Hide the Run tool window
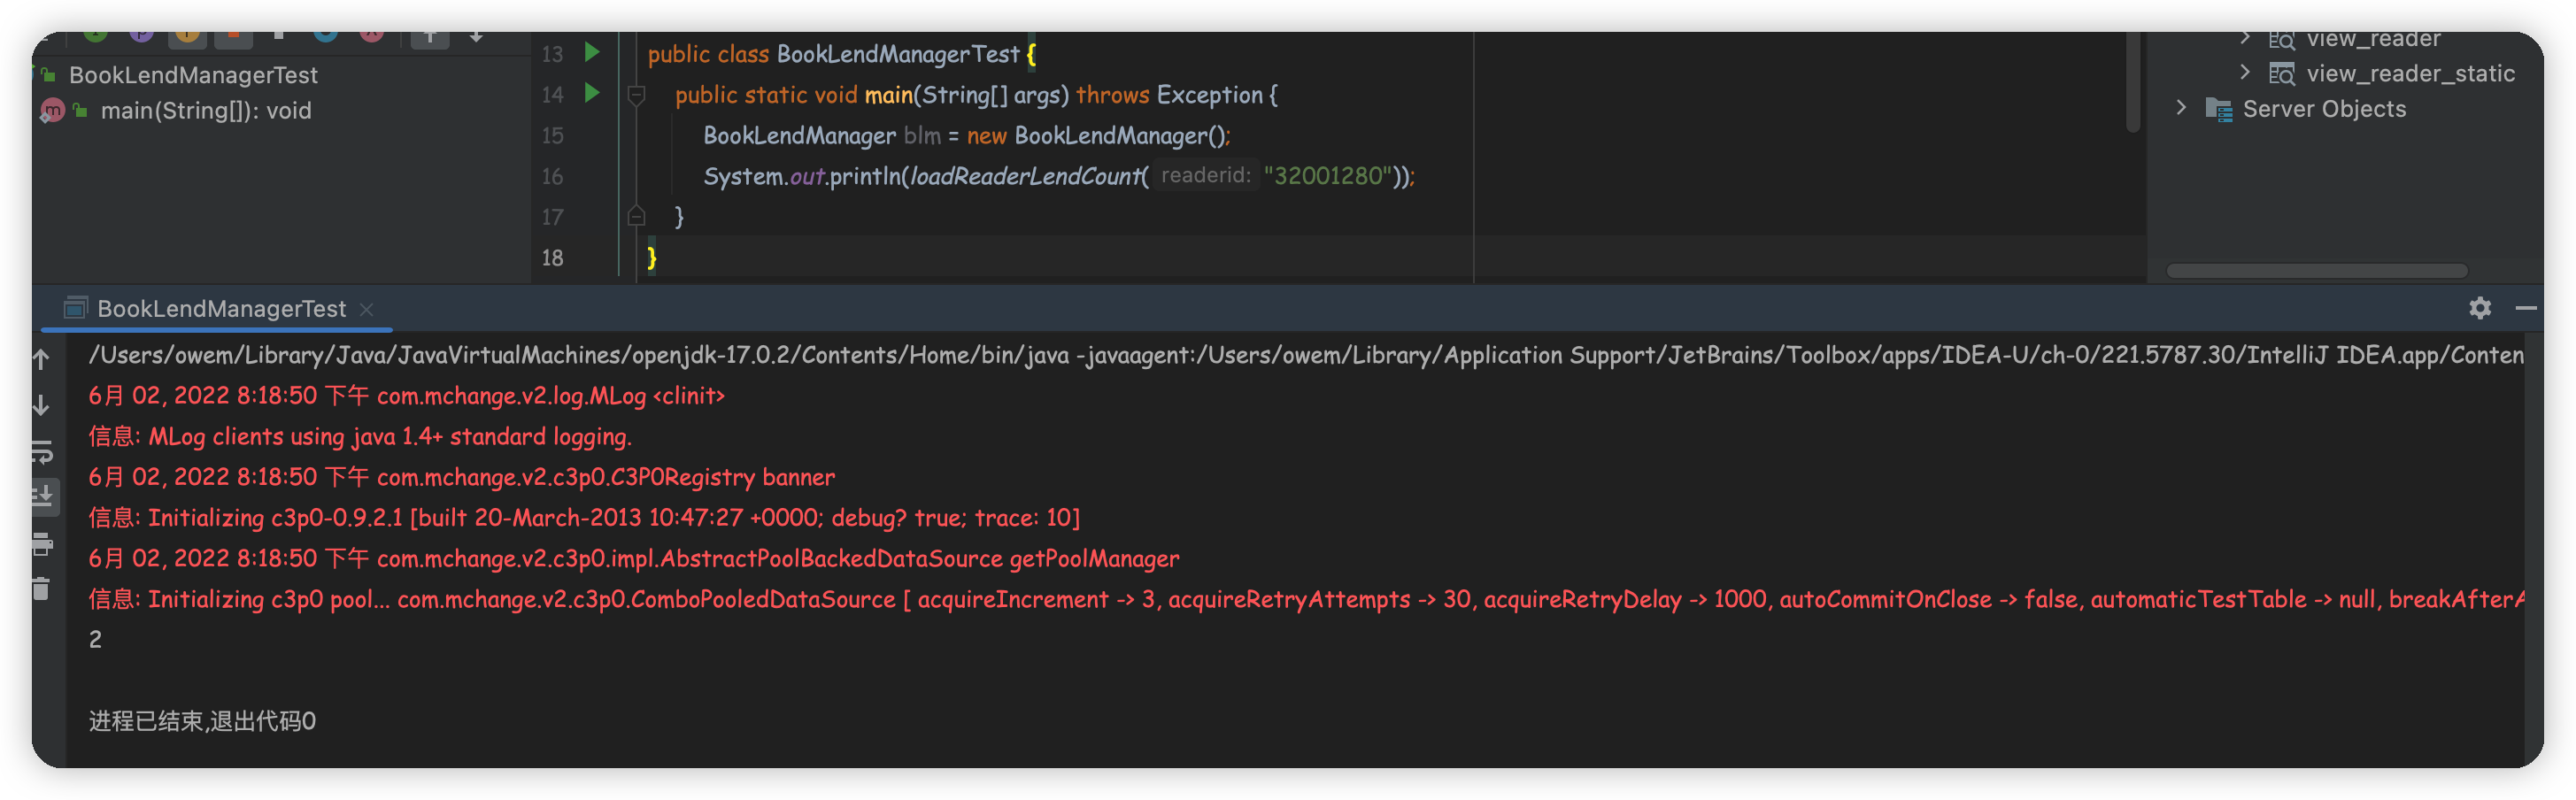The width and height of the screenshot is (2576, 800). [x=2525, y=308]
